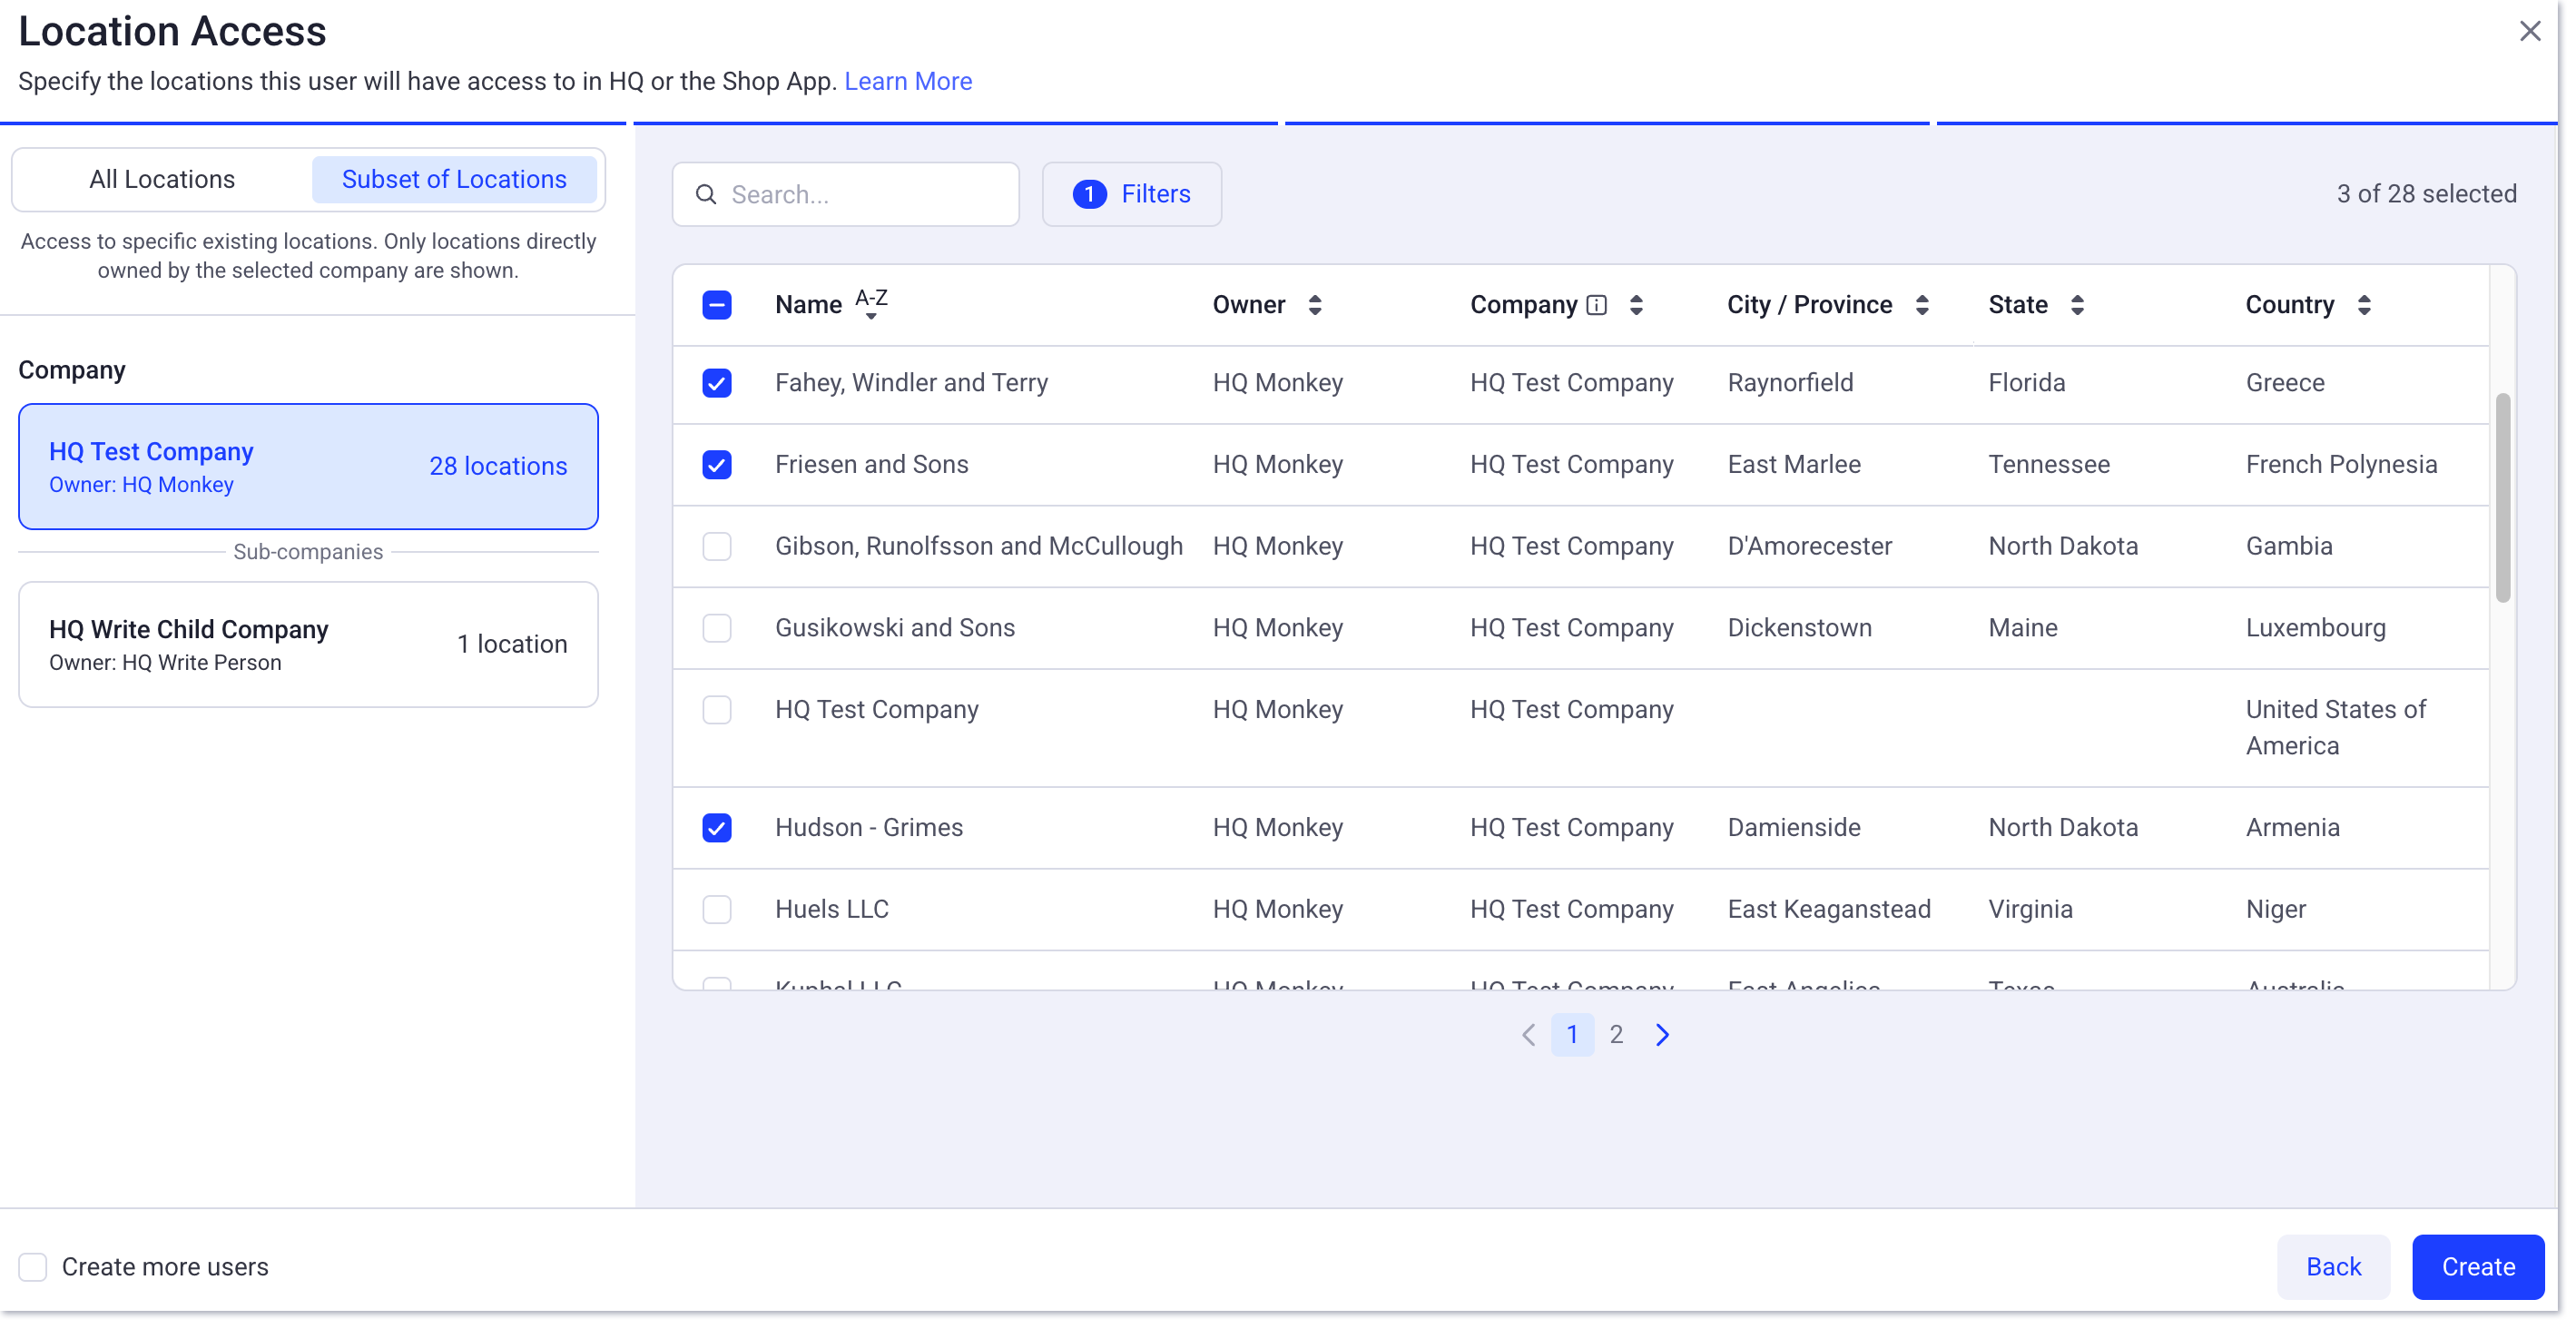The image size is (2576, 1329).
Task: Close the Location Access dialog
Action: (2529, 31)
